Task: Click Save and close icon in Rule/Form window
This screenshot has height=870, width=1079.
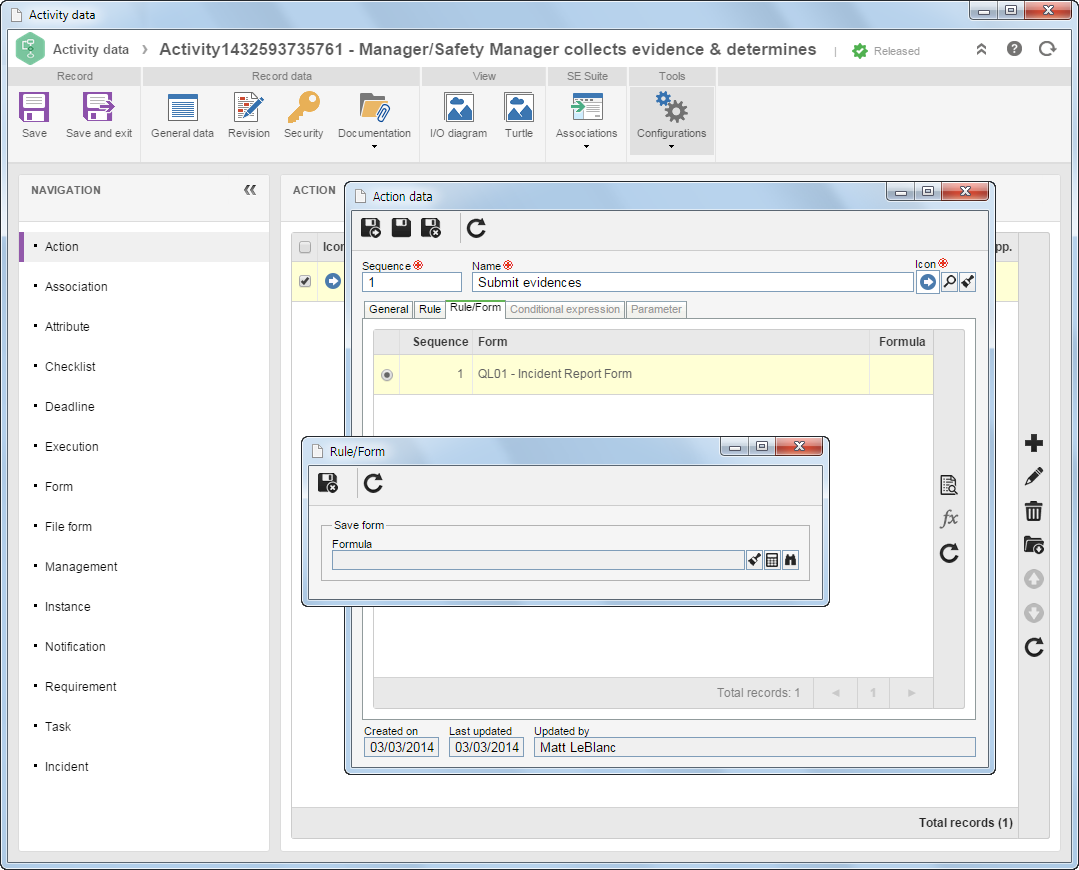Action: point(328,483)
